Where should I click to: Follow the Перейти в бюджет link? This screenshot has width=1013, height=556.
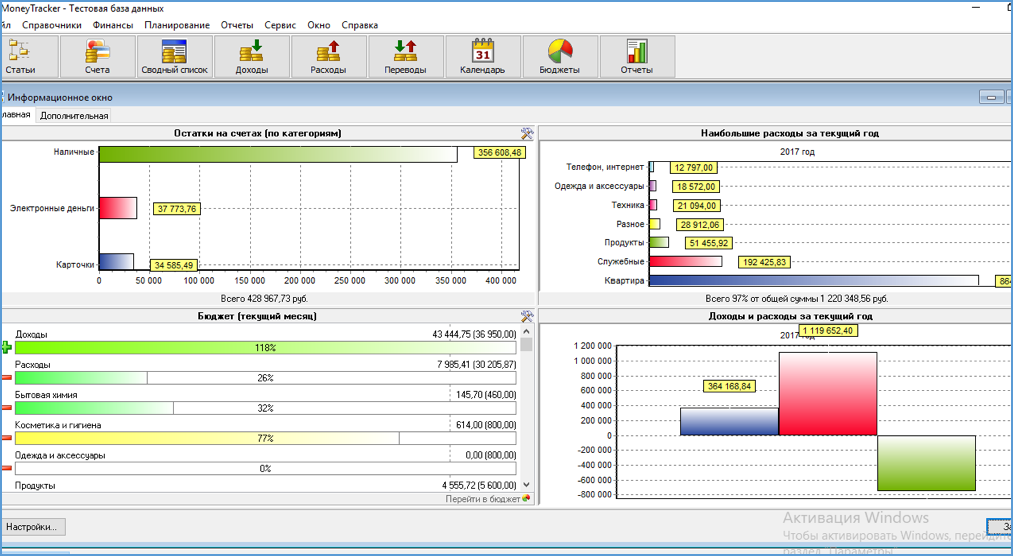[483, 498]
